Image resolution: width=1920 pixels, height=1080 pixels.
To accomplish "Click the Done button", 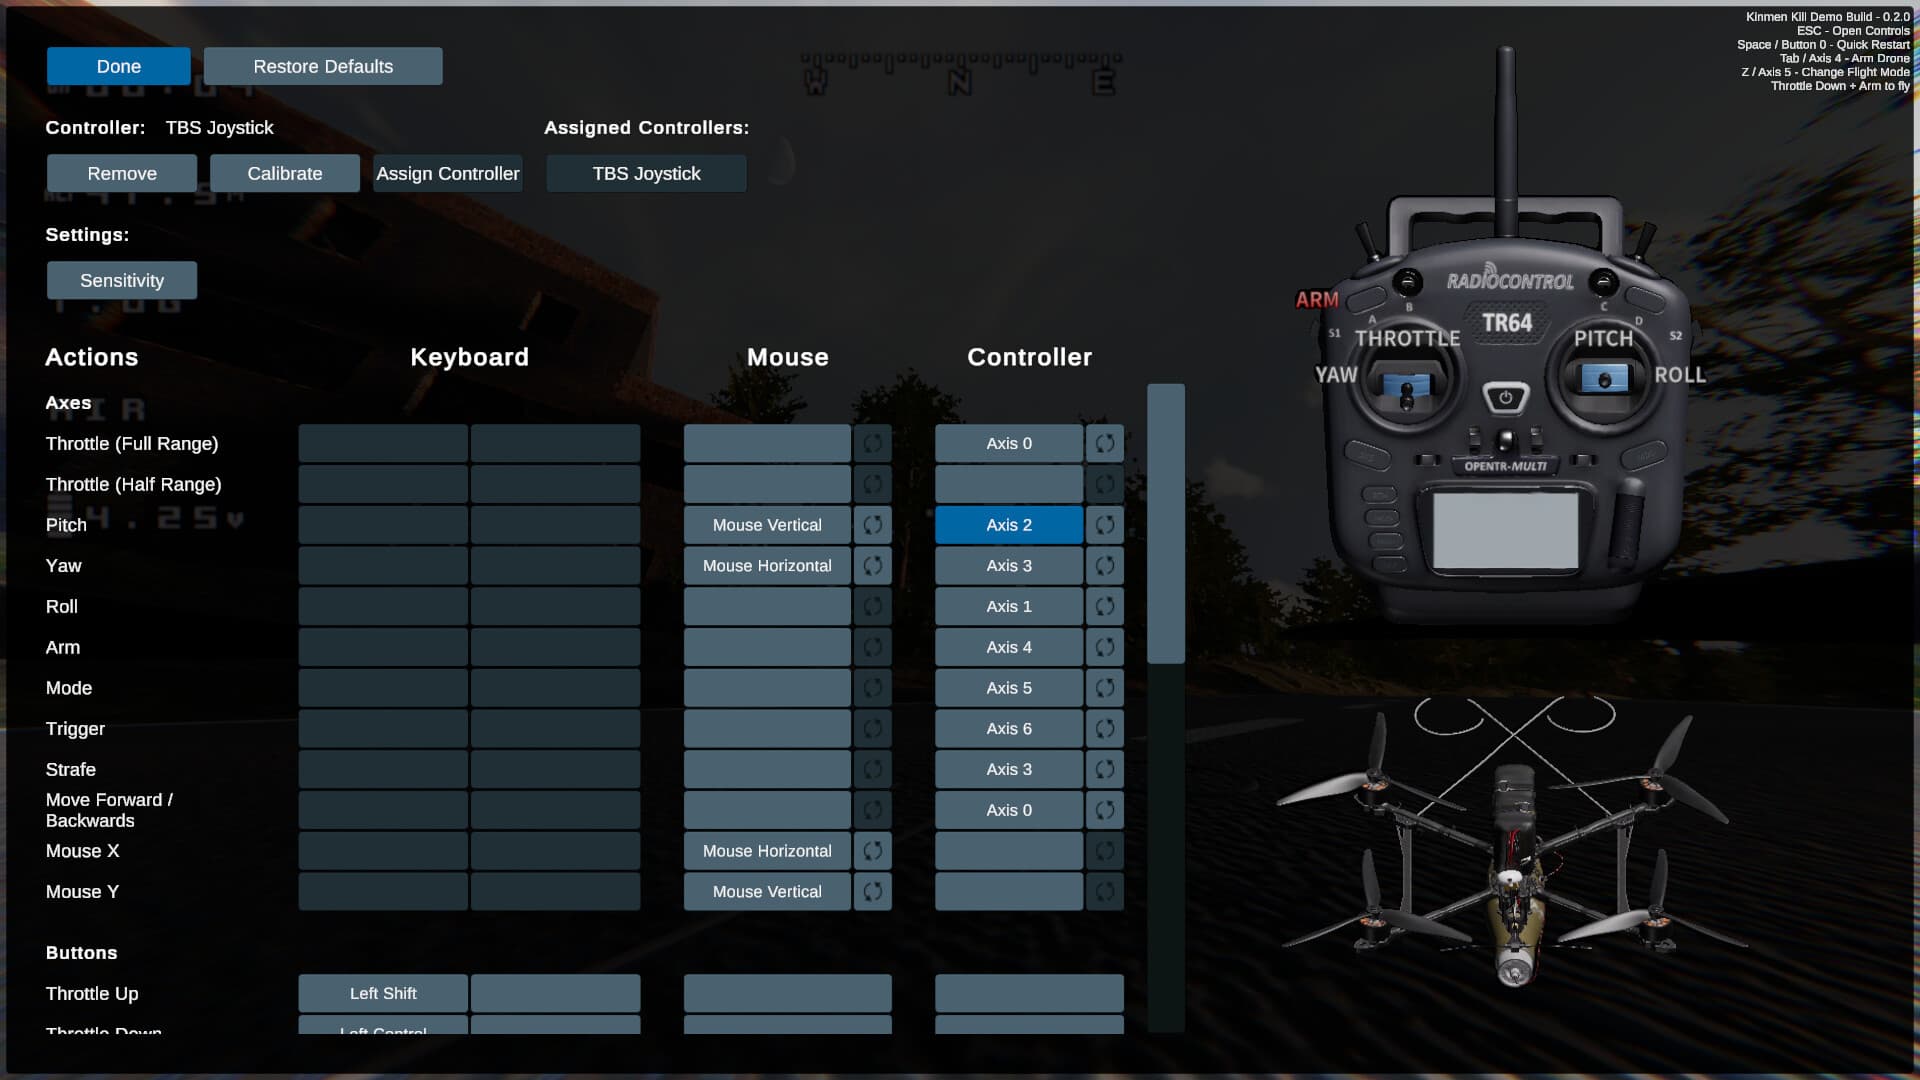I will pyautogui.click(x=117, y=66).
